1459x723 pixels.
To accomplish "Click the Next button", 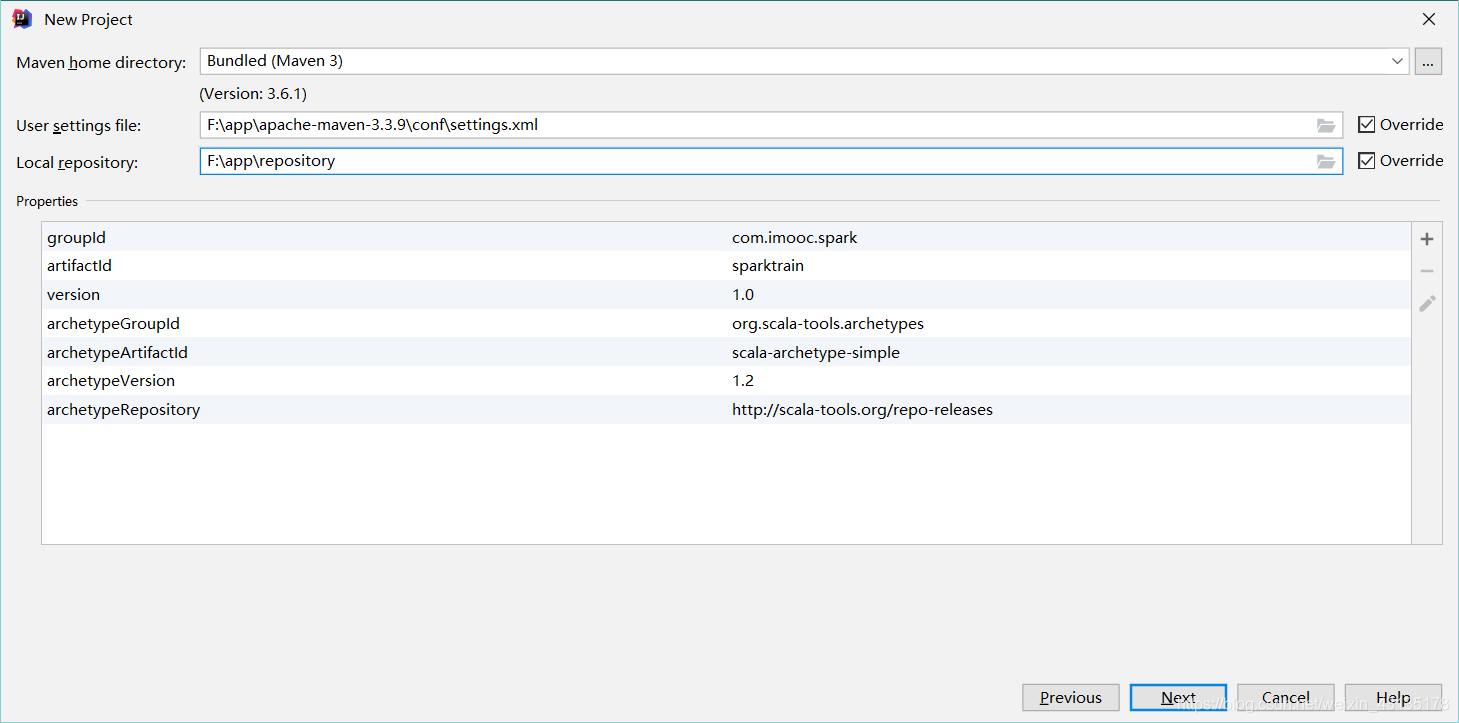I will click(1178, 698).
